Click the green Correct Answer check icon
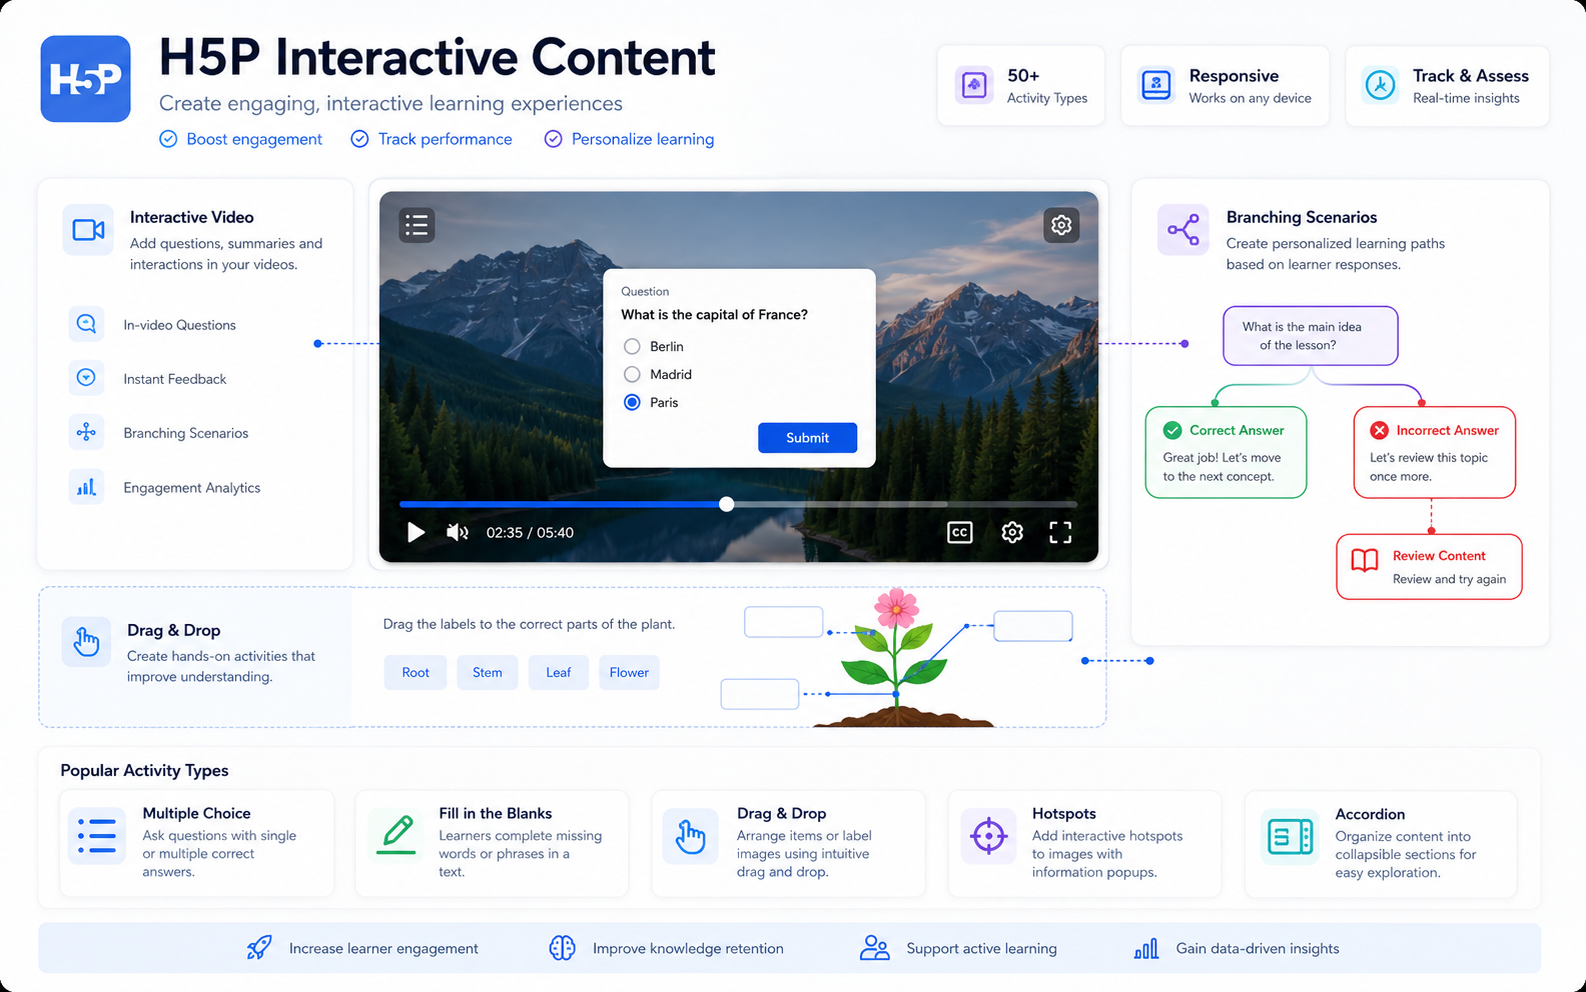This screenshot has width=1586, height=992. [x=1173, y=430]
